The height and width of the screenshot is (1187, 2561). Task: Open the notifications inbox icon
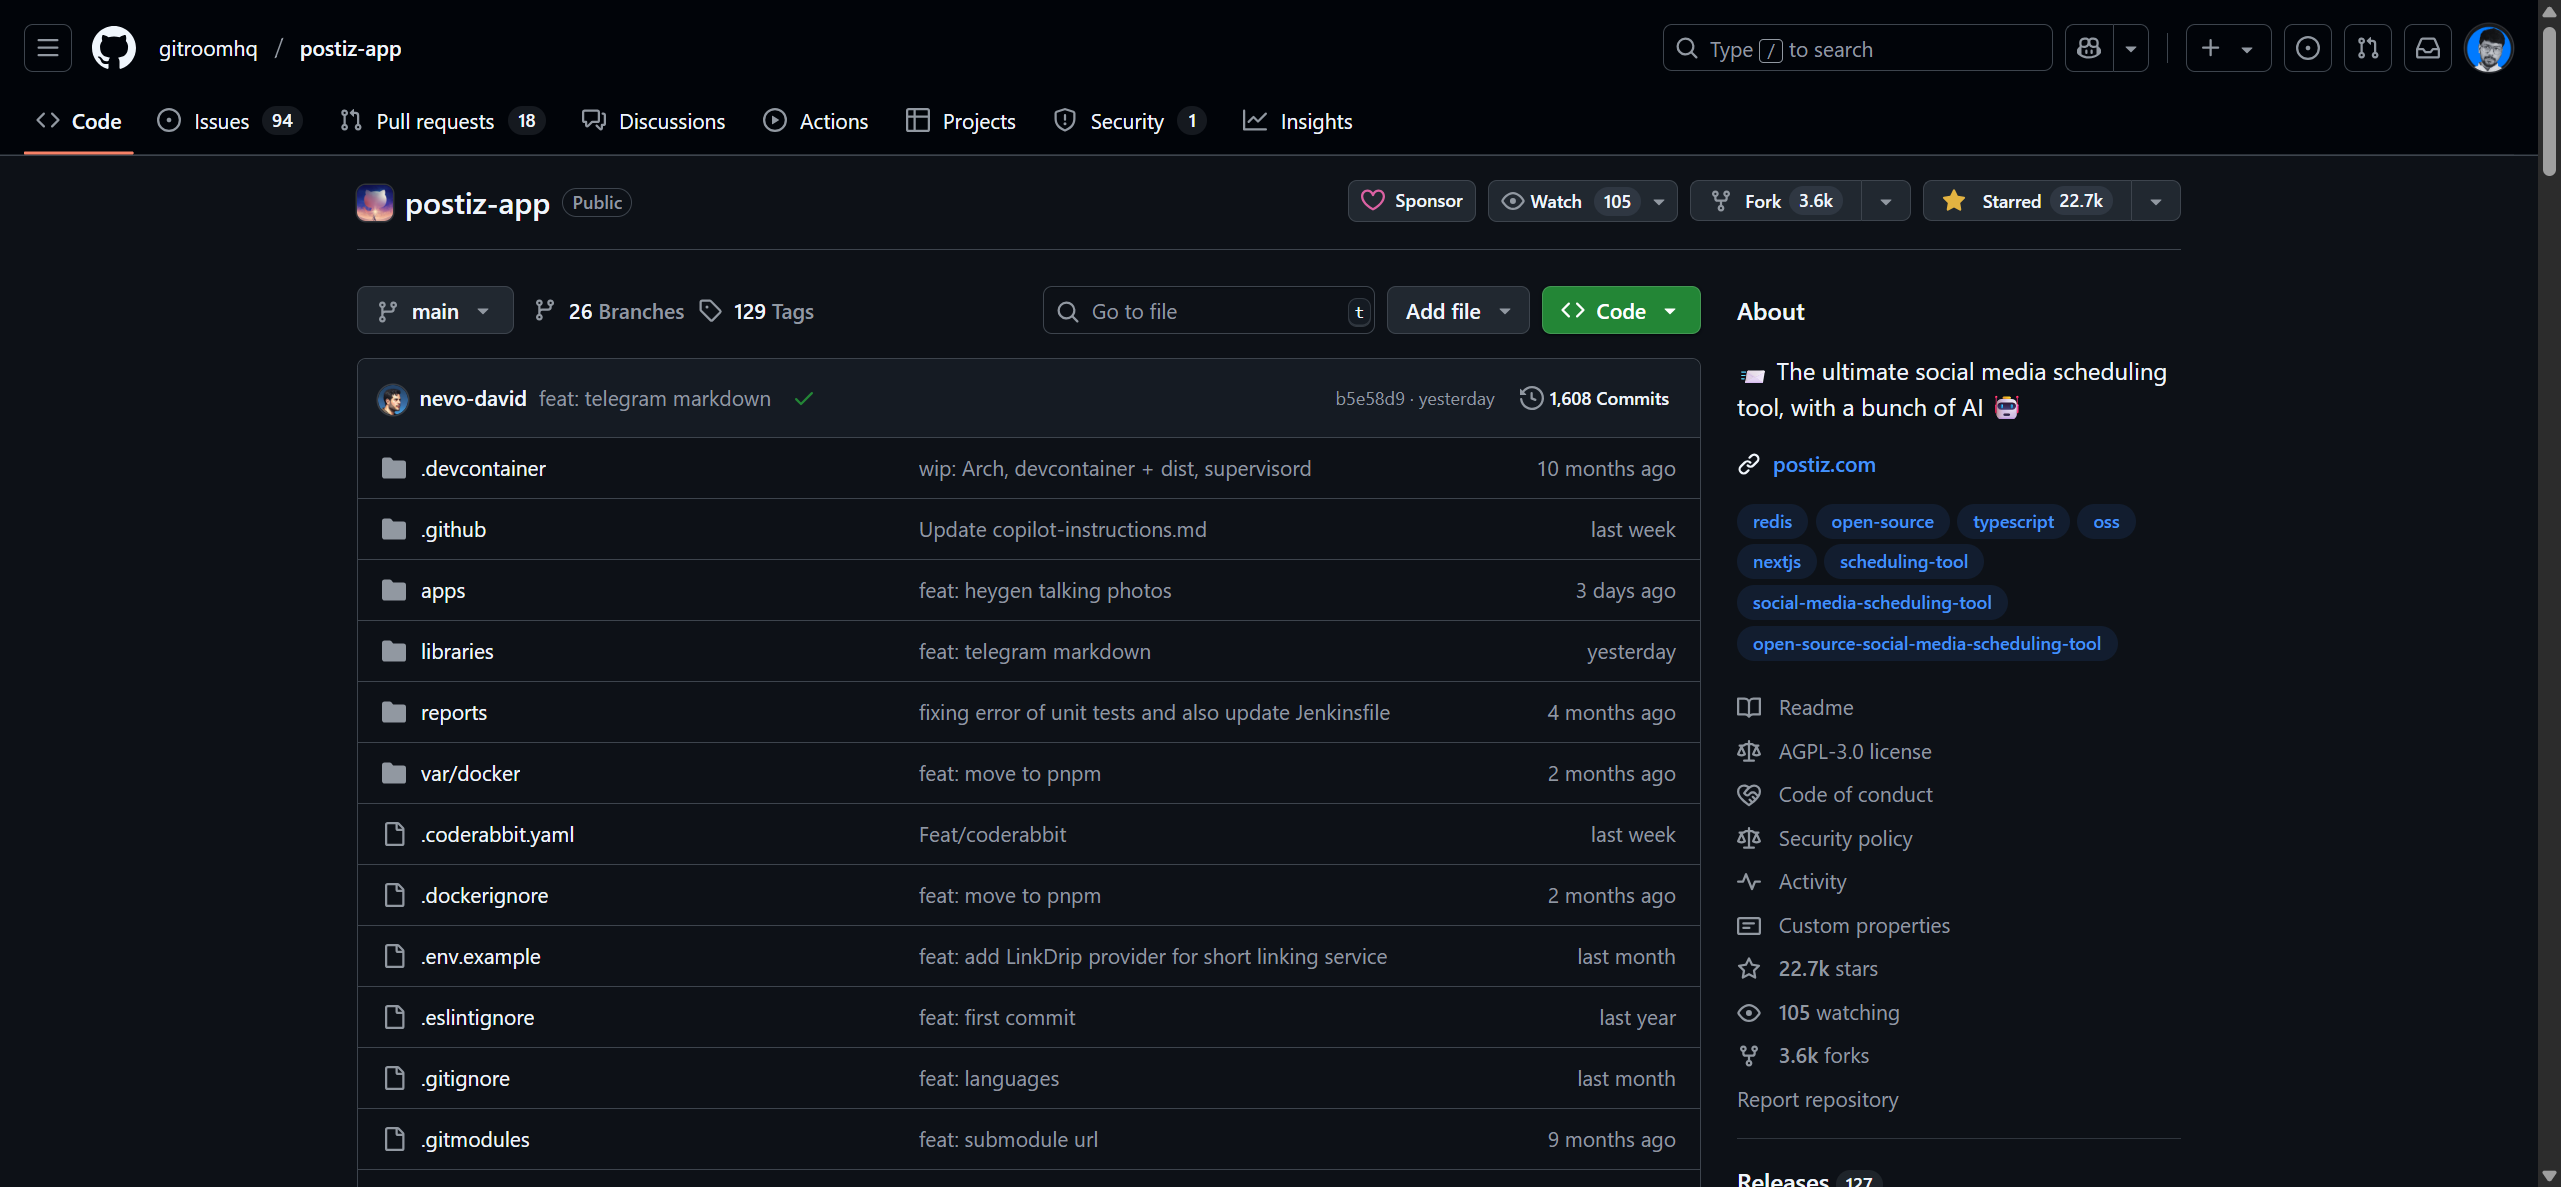coord(2428,48)
